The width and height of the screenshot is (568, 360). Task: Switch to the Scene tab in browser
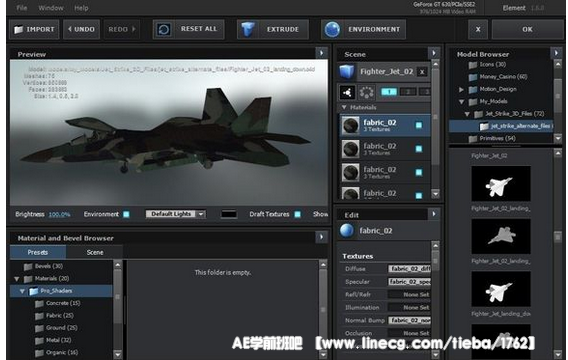(x=95, y=252)
